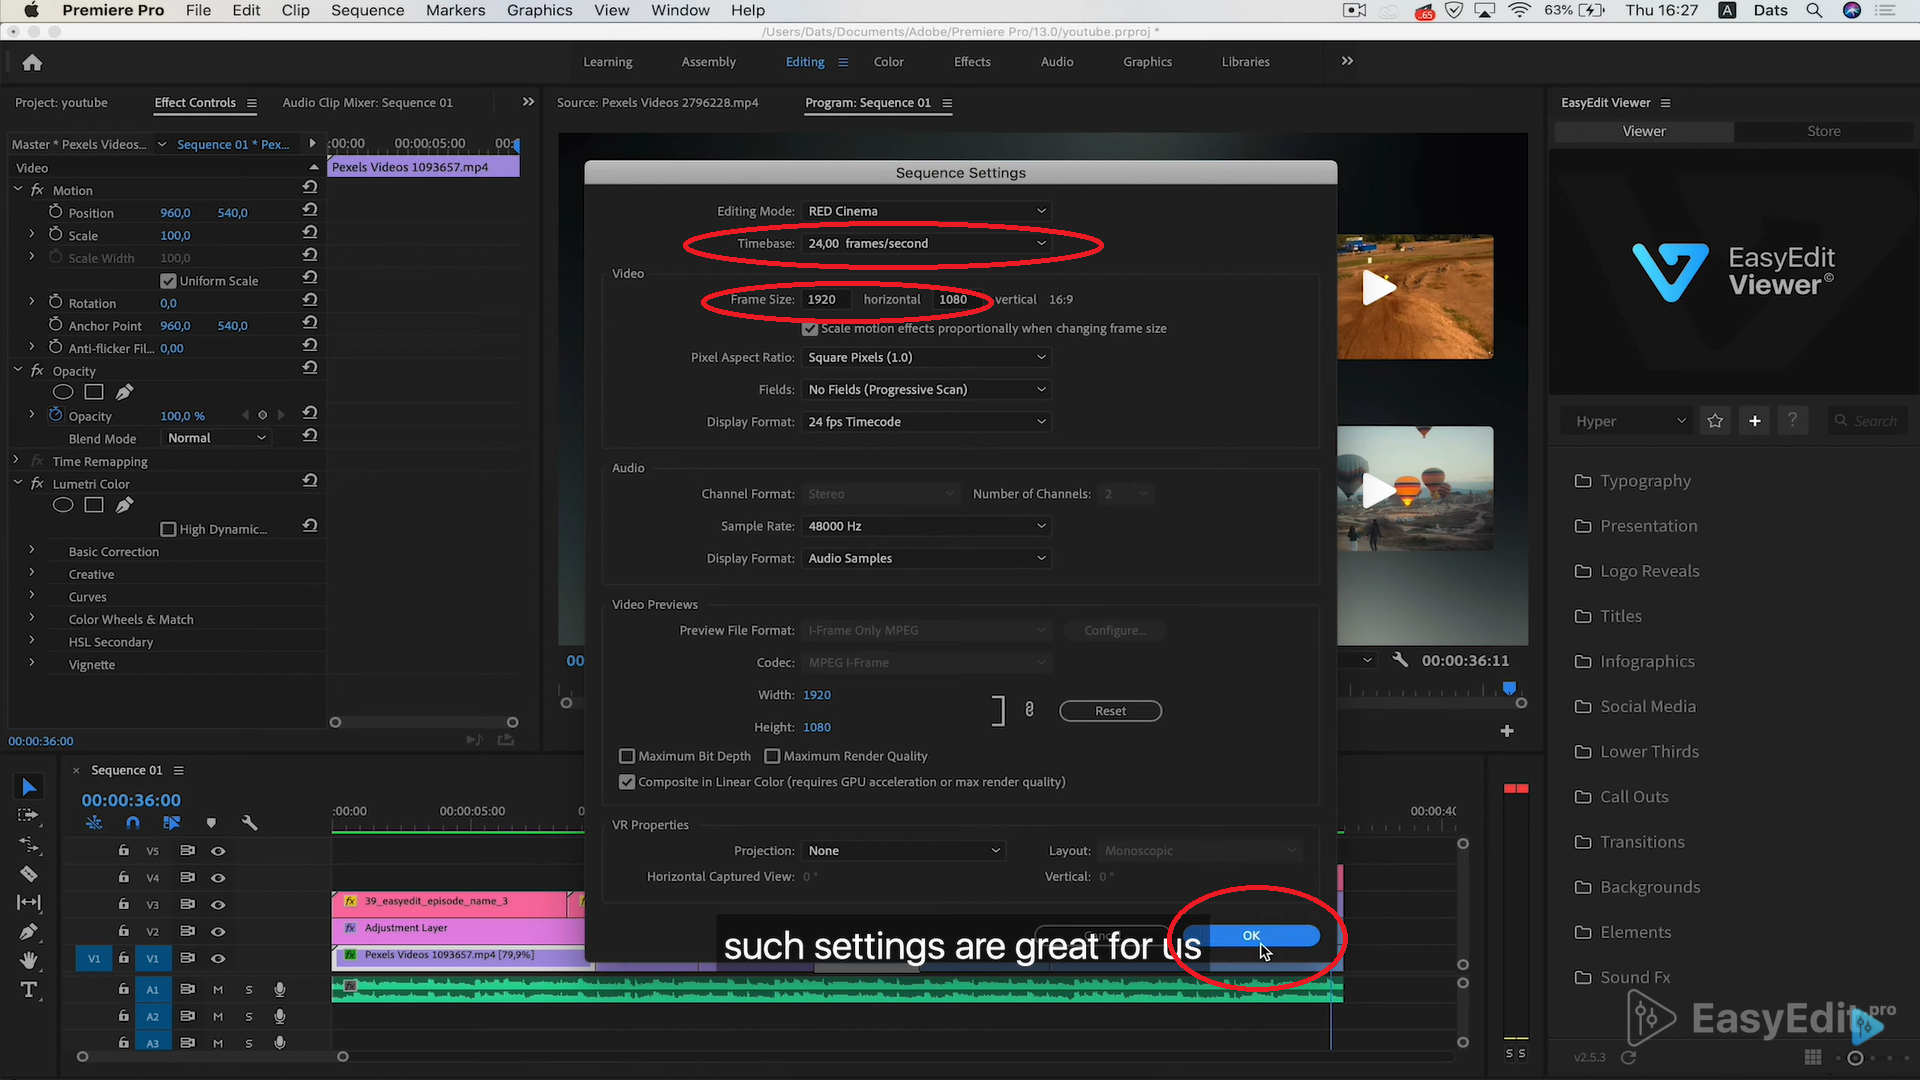Hide video track V5 output
Screen dimensions: 1920x1080
[x=218, y=851]
